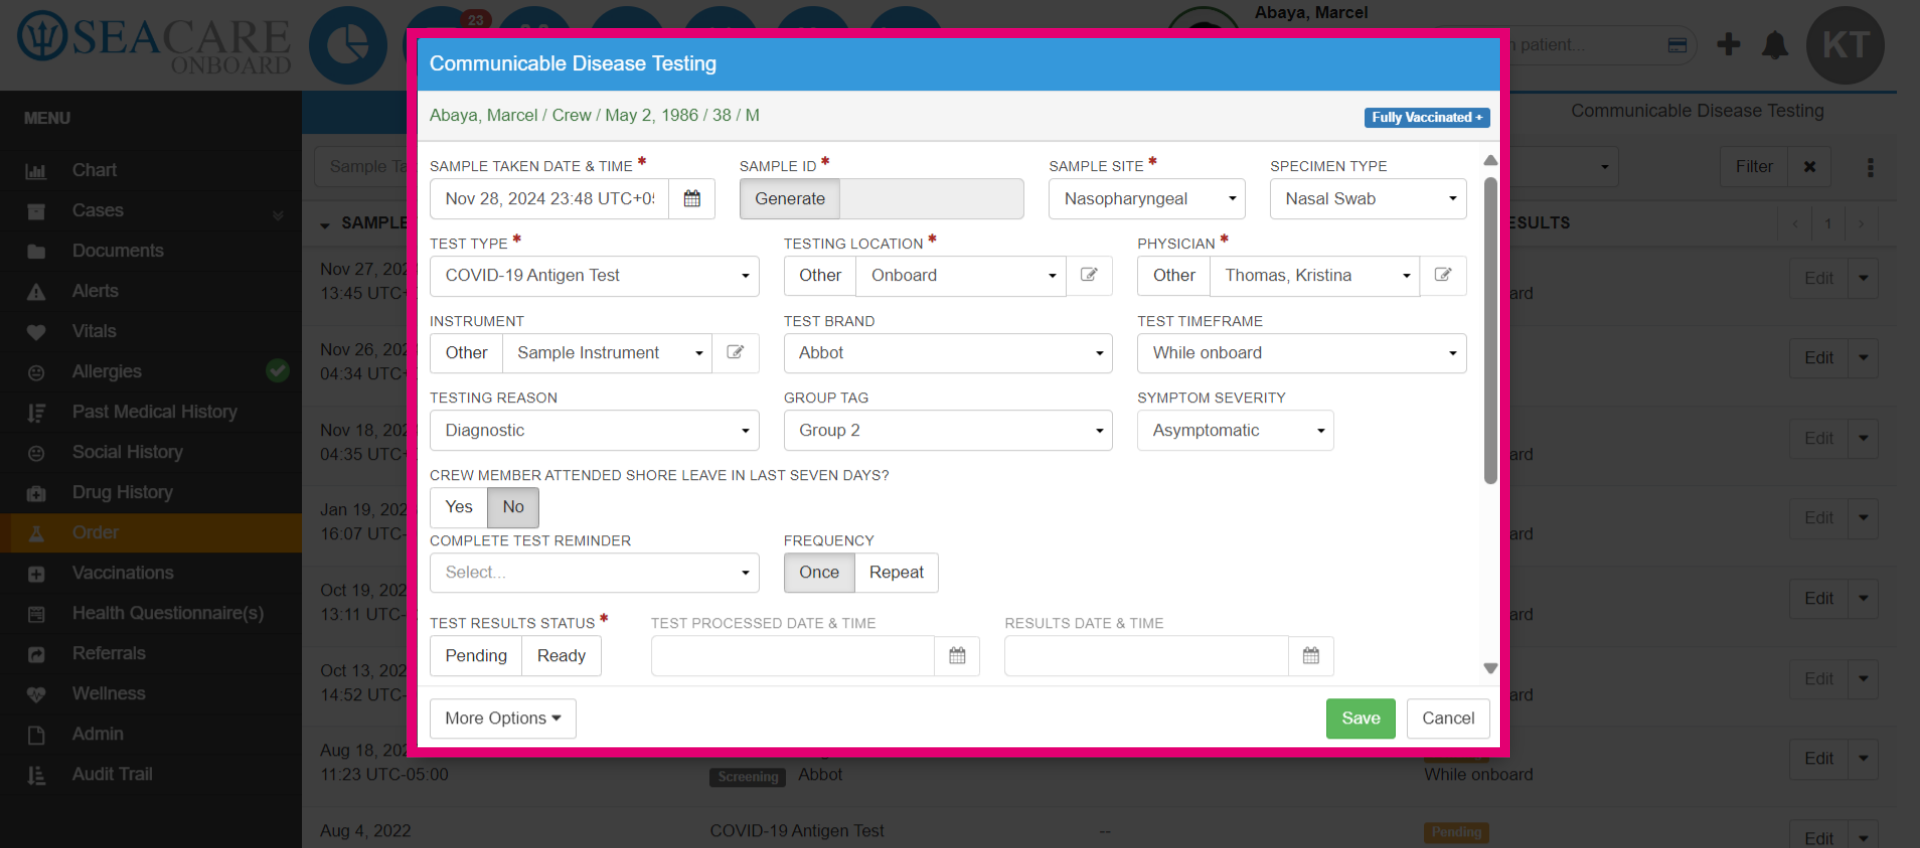The image size is (1920, 848).
Task: Expand More Options menu
Action: coord(503,718)
